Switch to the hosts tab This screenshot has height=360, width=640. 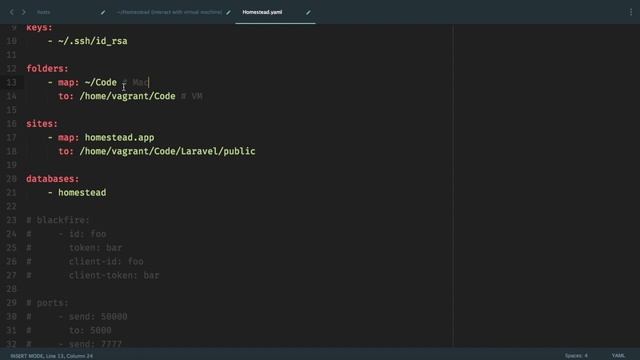(x=43, y=12)
